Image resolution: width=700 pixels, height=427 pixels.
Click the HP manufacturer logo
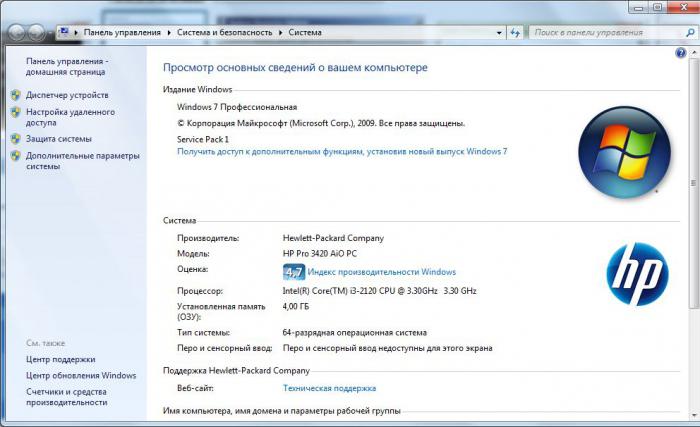[638, 274]
